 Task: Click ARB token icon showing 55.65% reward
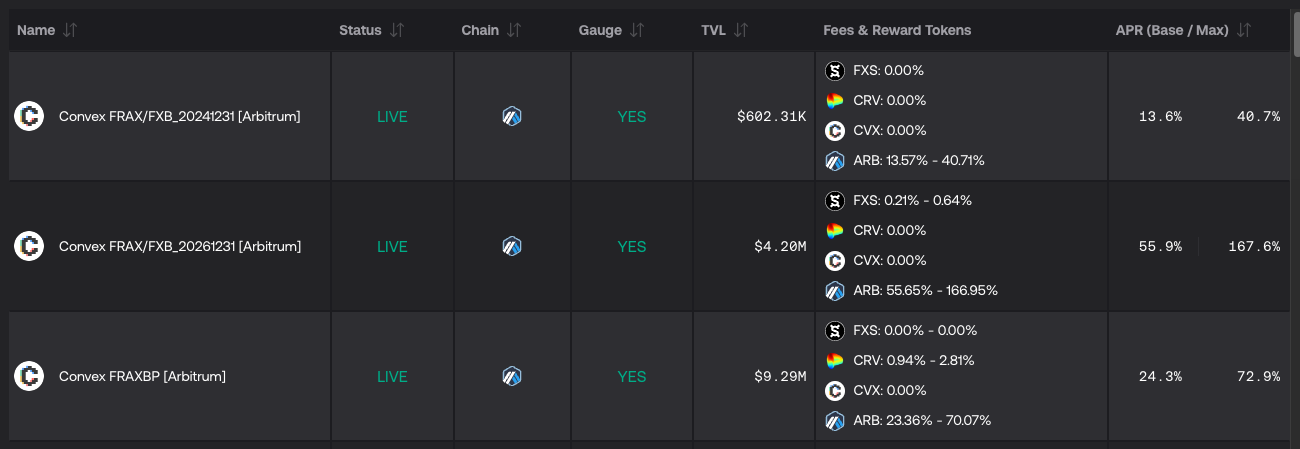[x=835, y=291]
